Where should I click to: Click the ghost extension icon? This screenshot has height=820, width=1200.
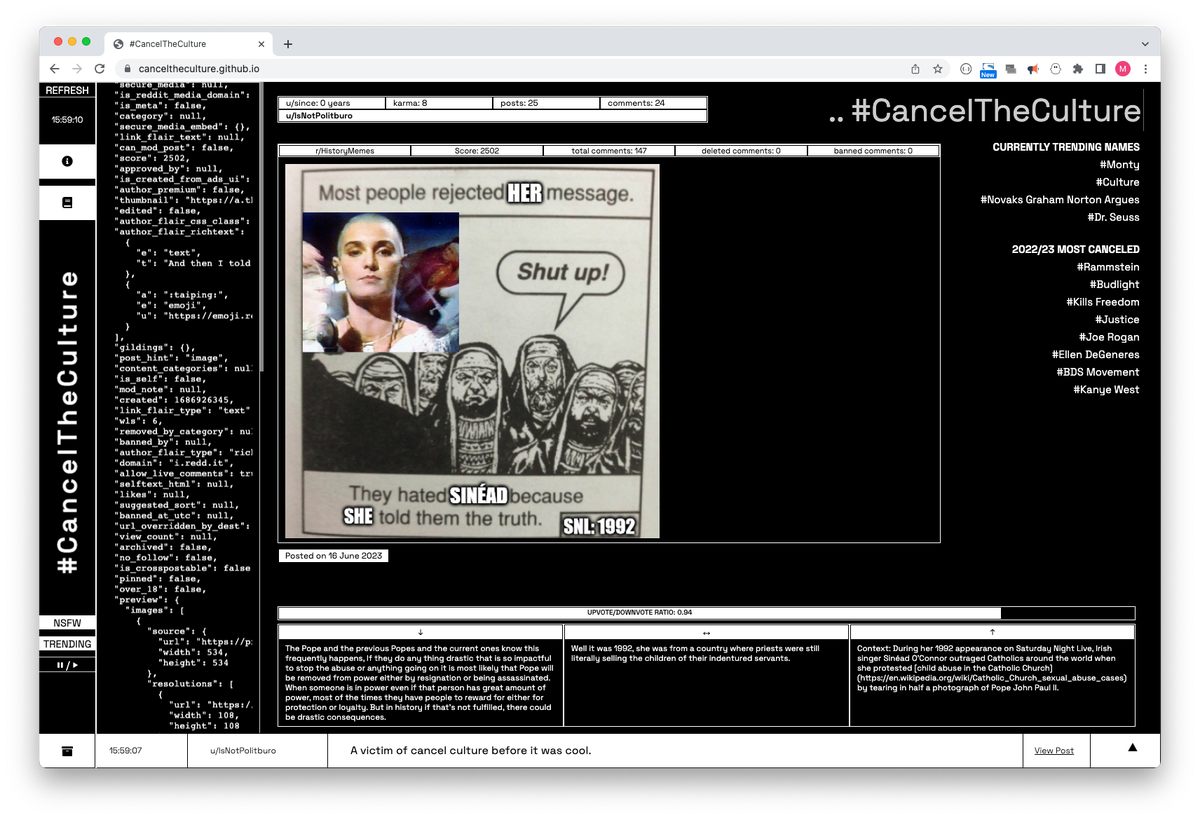1055,69
